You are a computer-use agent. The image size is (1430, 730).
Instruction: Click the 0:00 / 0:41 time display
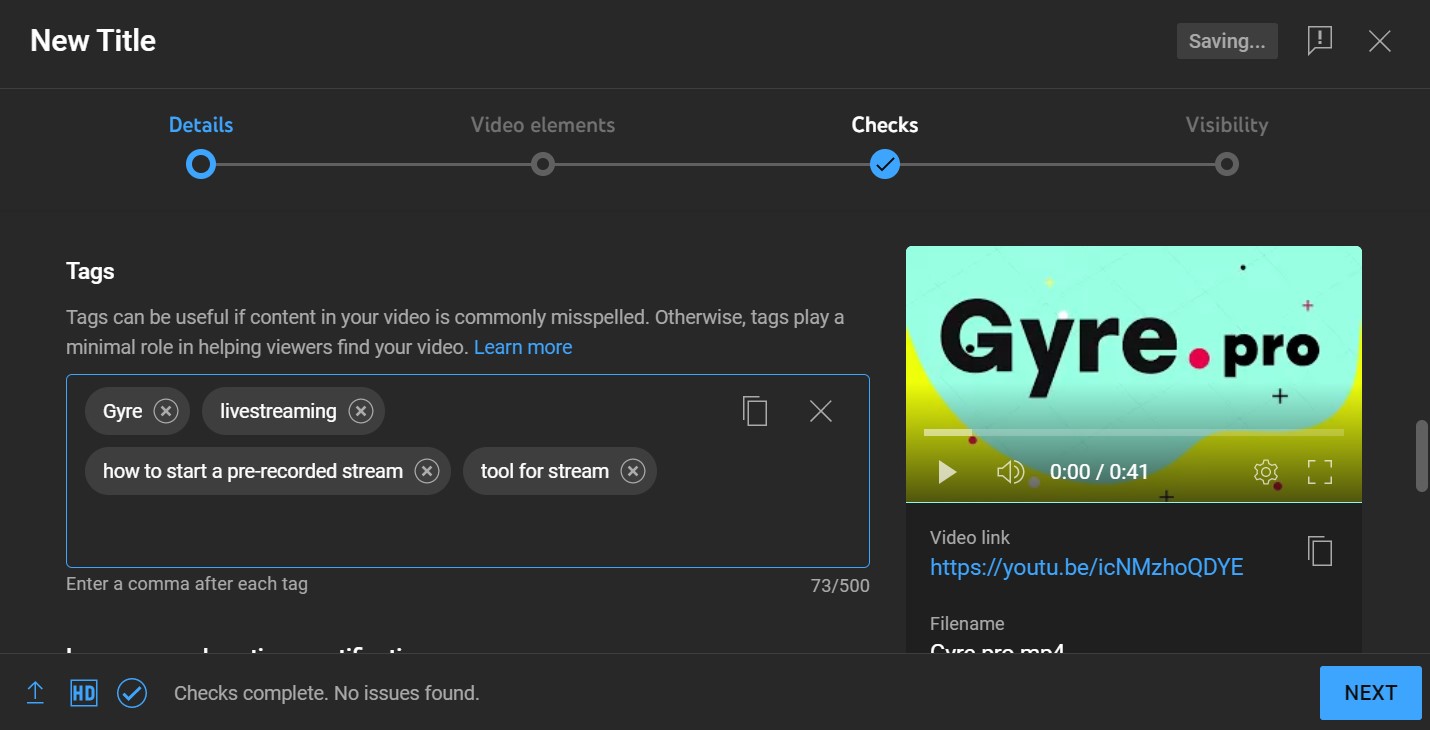point(1099,472)
